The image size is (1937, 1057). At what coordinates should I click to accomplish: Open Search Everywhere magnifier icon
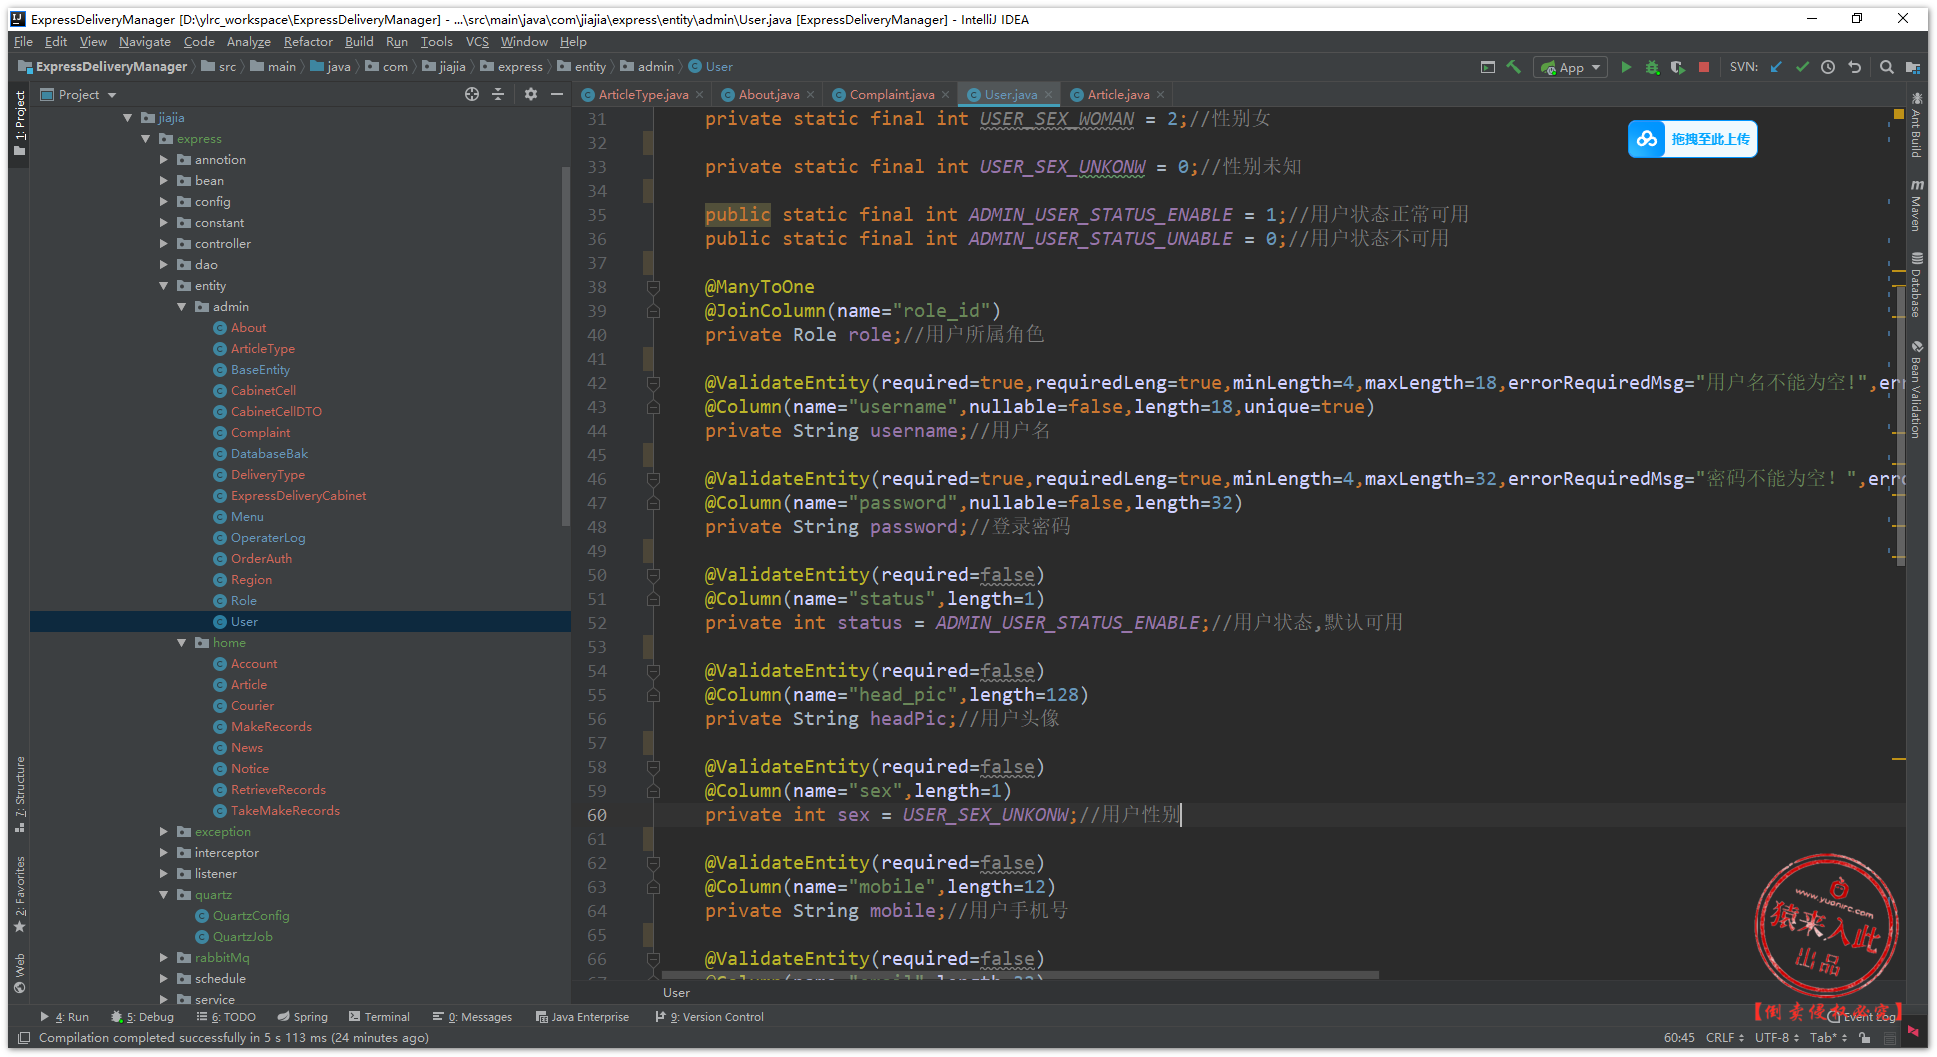(x=1886, y=67)
